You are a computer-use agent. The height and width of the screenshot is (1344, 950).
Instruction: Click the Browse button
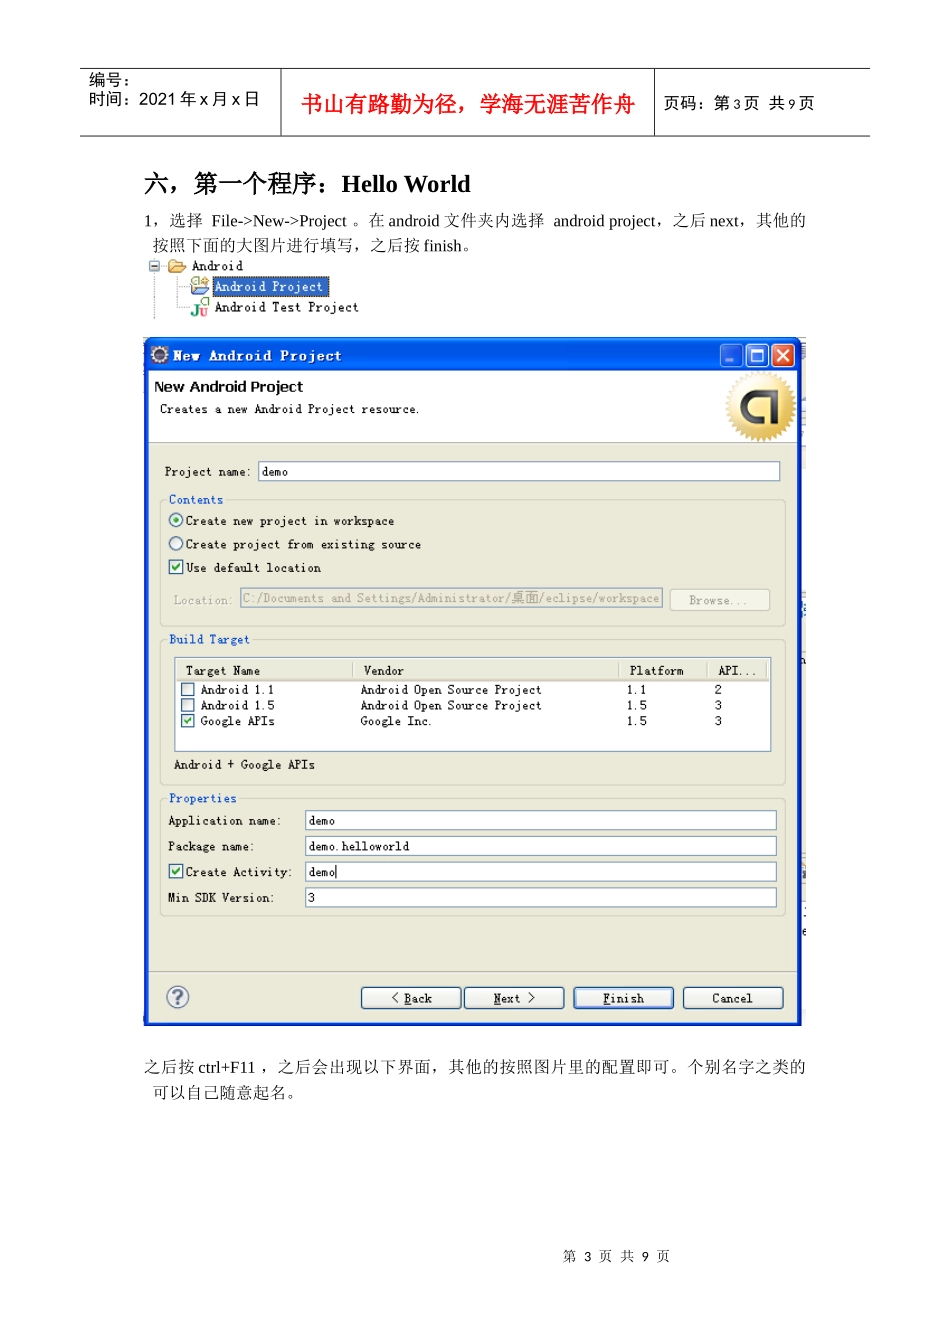pyautogui.click(x=720, y=600)
